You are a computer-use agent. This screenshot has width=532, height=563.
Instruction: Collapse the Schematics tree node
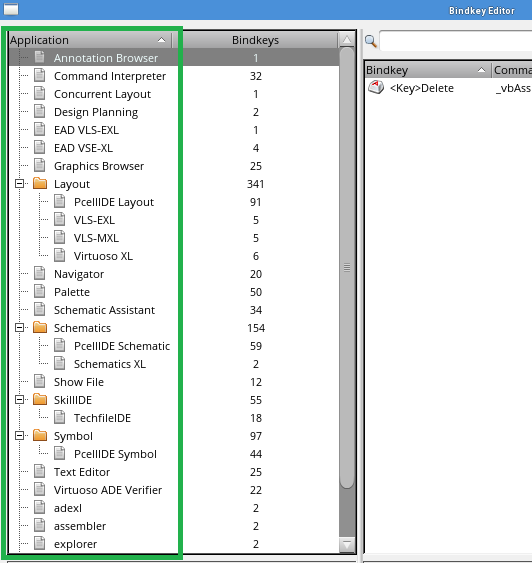(19, 327)
